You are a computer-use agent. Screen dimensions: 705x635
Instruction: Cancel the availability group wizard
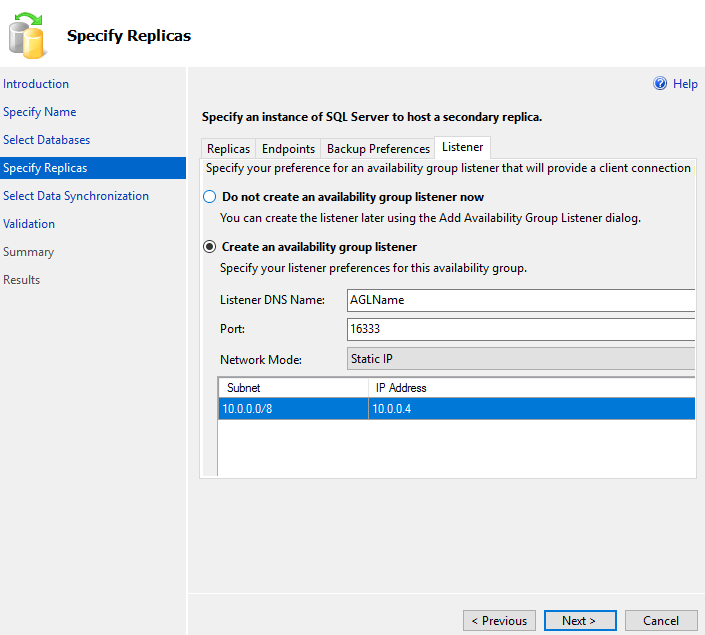[661, 621]
